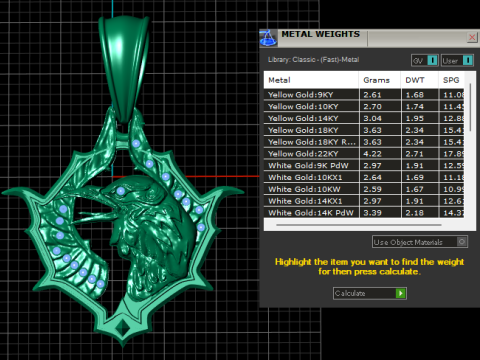Viewport: 480px width, 360px height.
Task: Select the White Gold:14KX1 row
Action: pyautogui.click(x=364, y=201)
